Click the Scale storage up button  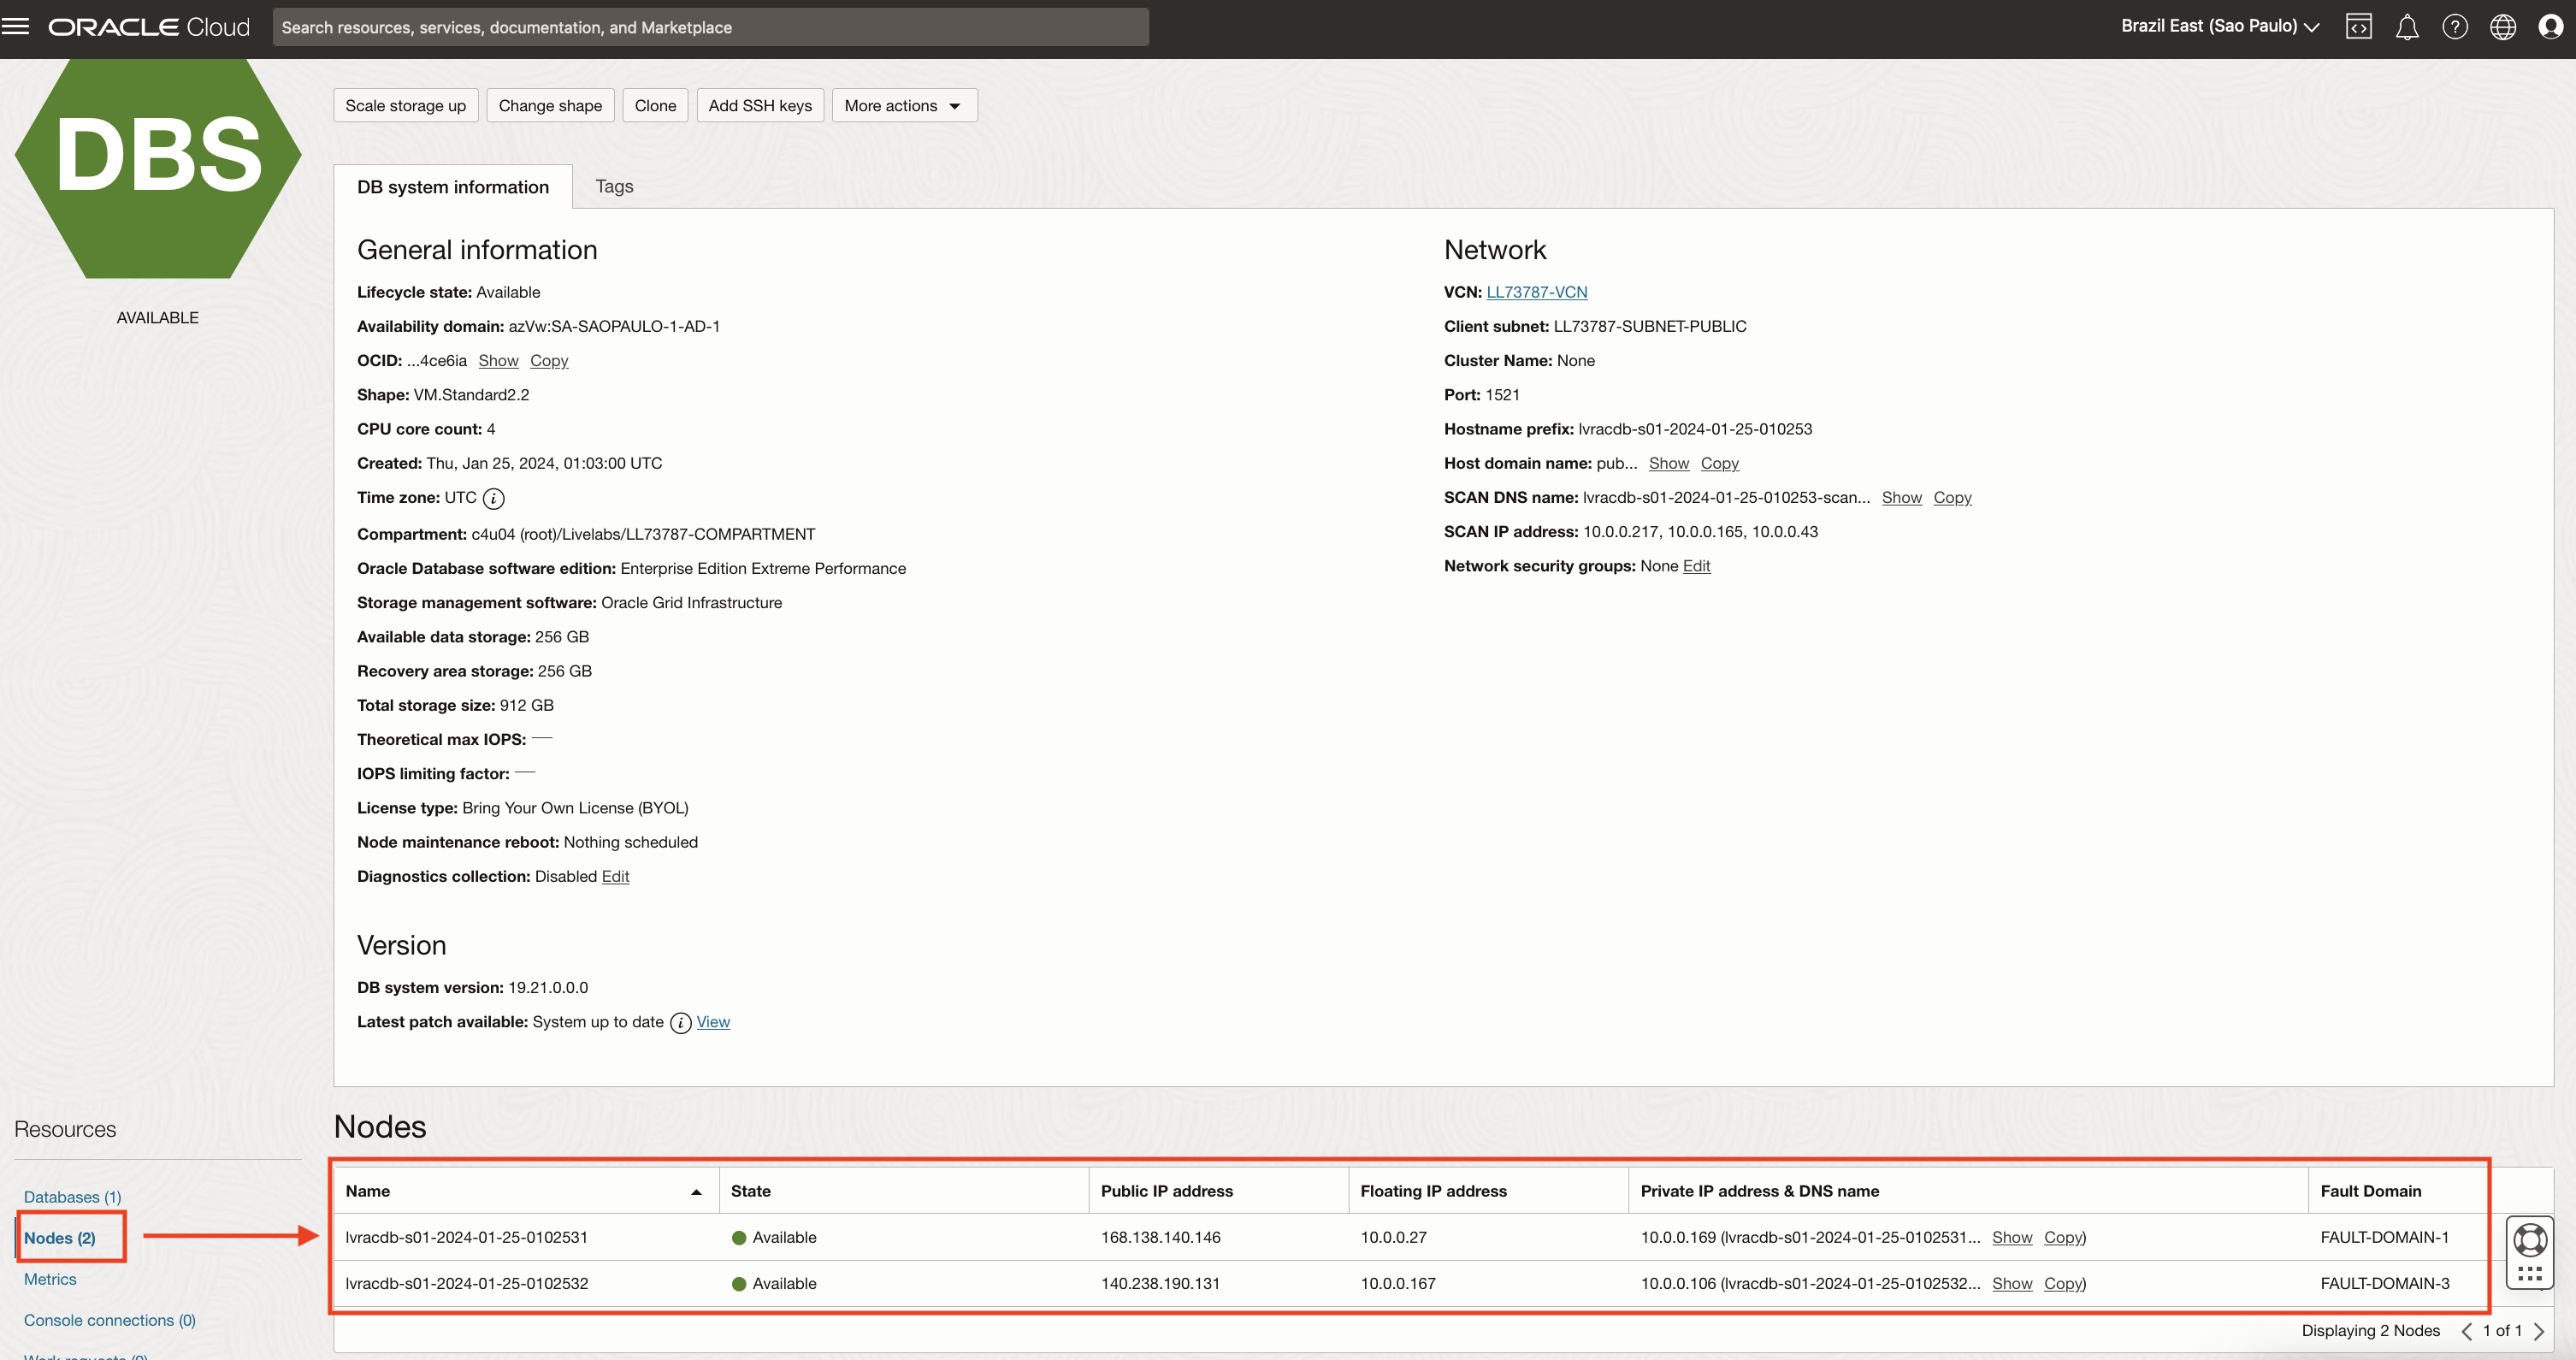(x=405, y=106)
